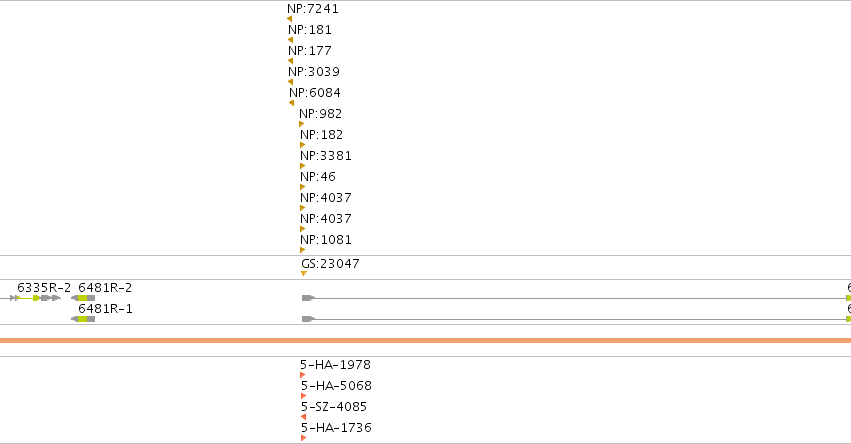Click the NP:181 feature label

click(x=309, y=30)
